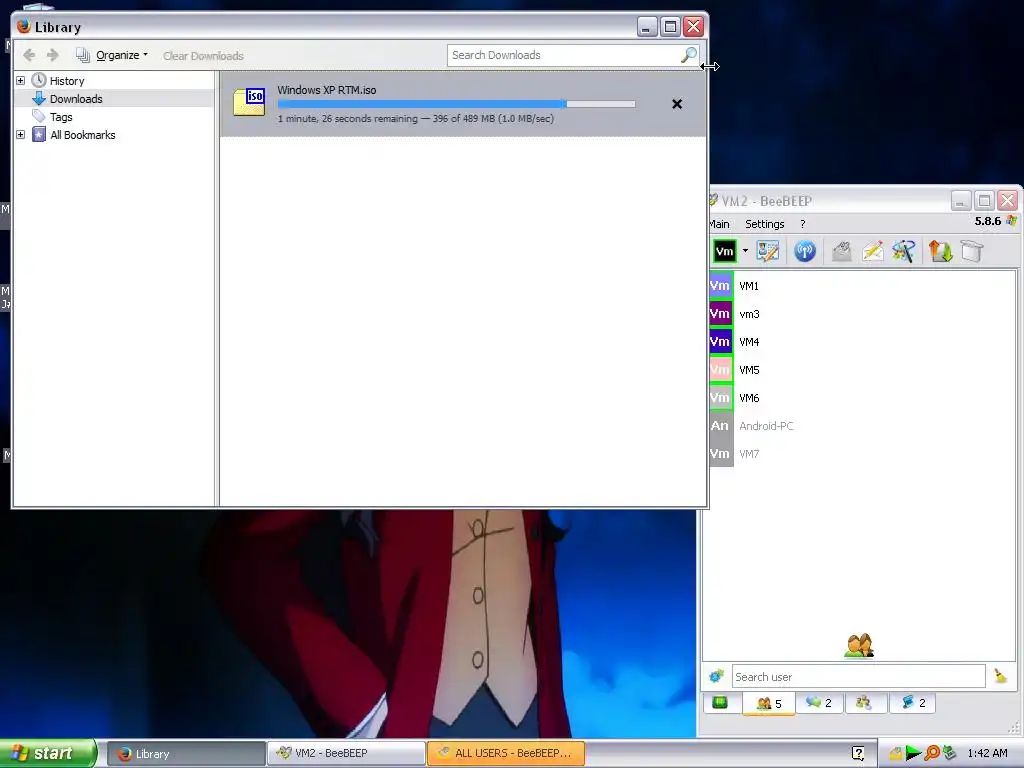Viewport: 1024px width, 768px height.
Task: Select Tags in the Library sidebar
Action: (61, 117)
